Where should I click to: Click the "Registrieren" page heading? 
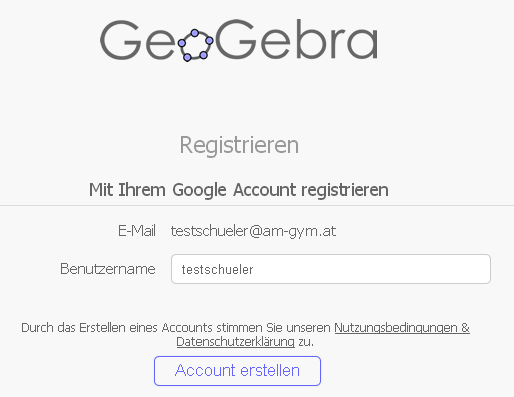click(x=239, y=145)
